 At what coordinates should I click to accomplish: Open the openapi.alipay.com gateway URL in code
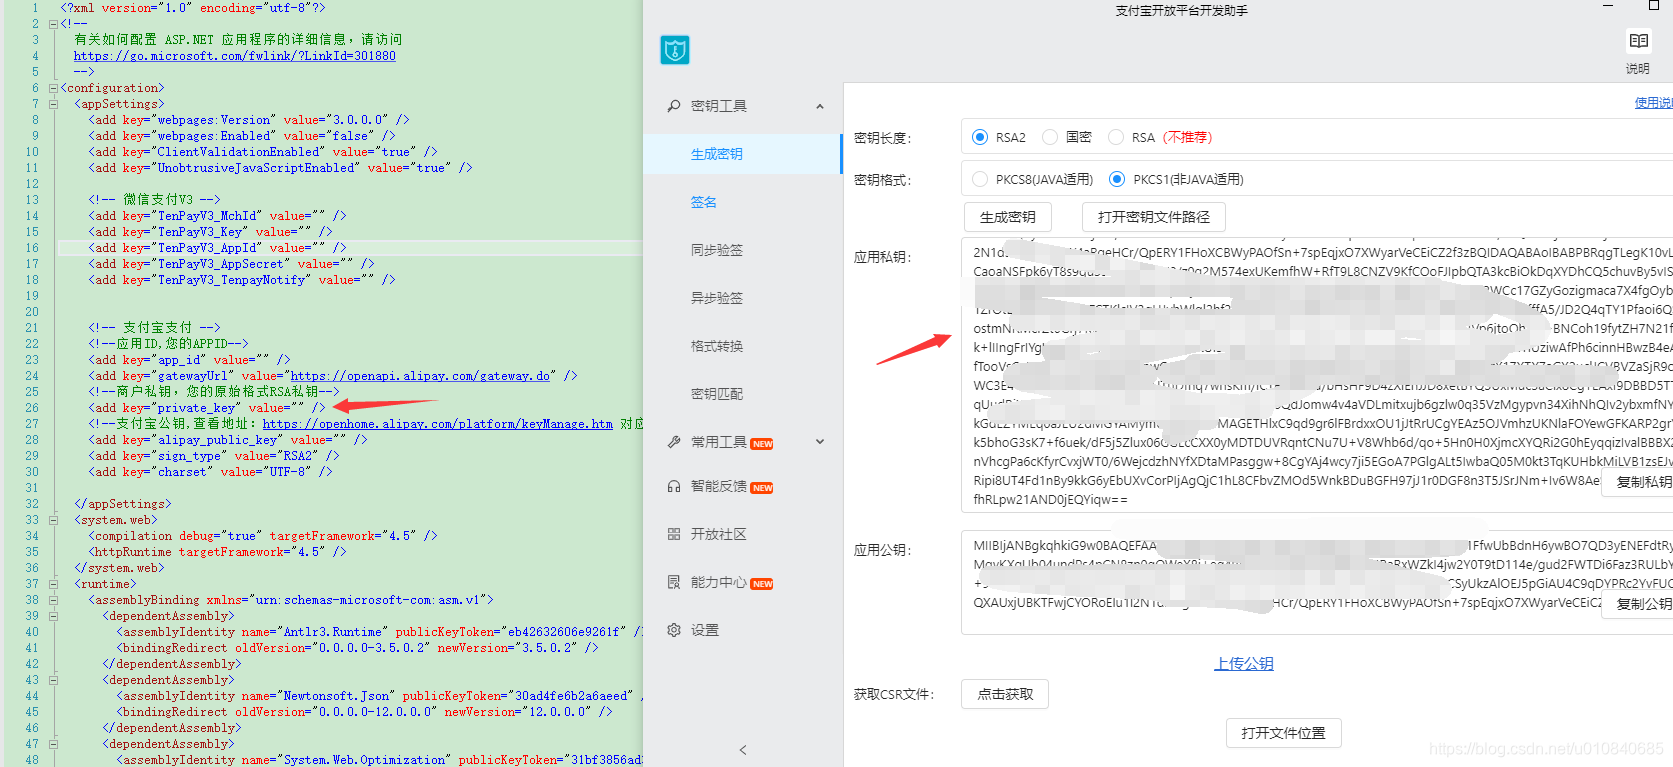pos(420,376)
